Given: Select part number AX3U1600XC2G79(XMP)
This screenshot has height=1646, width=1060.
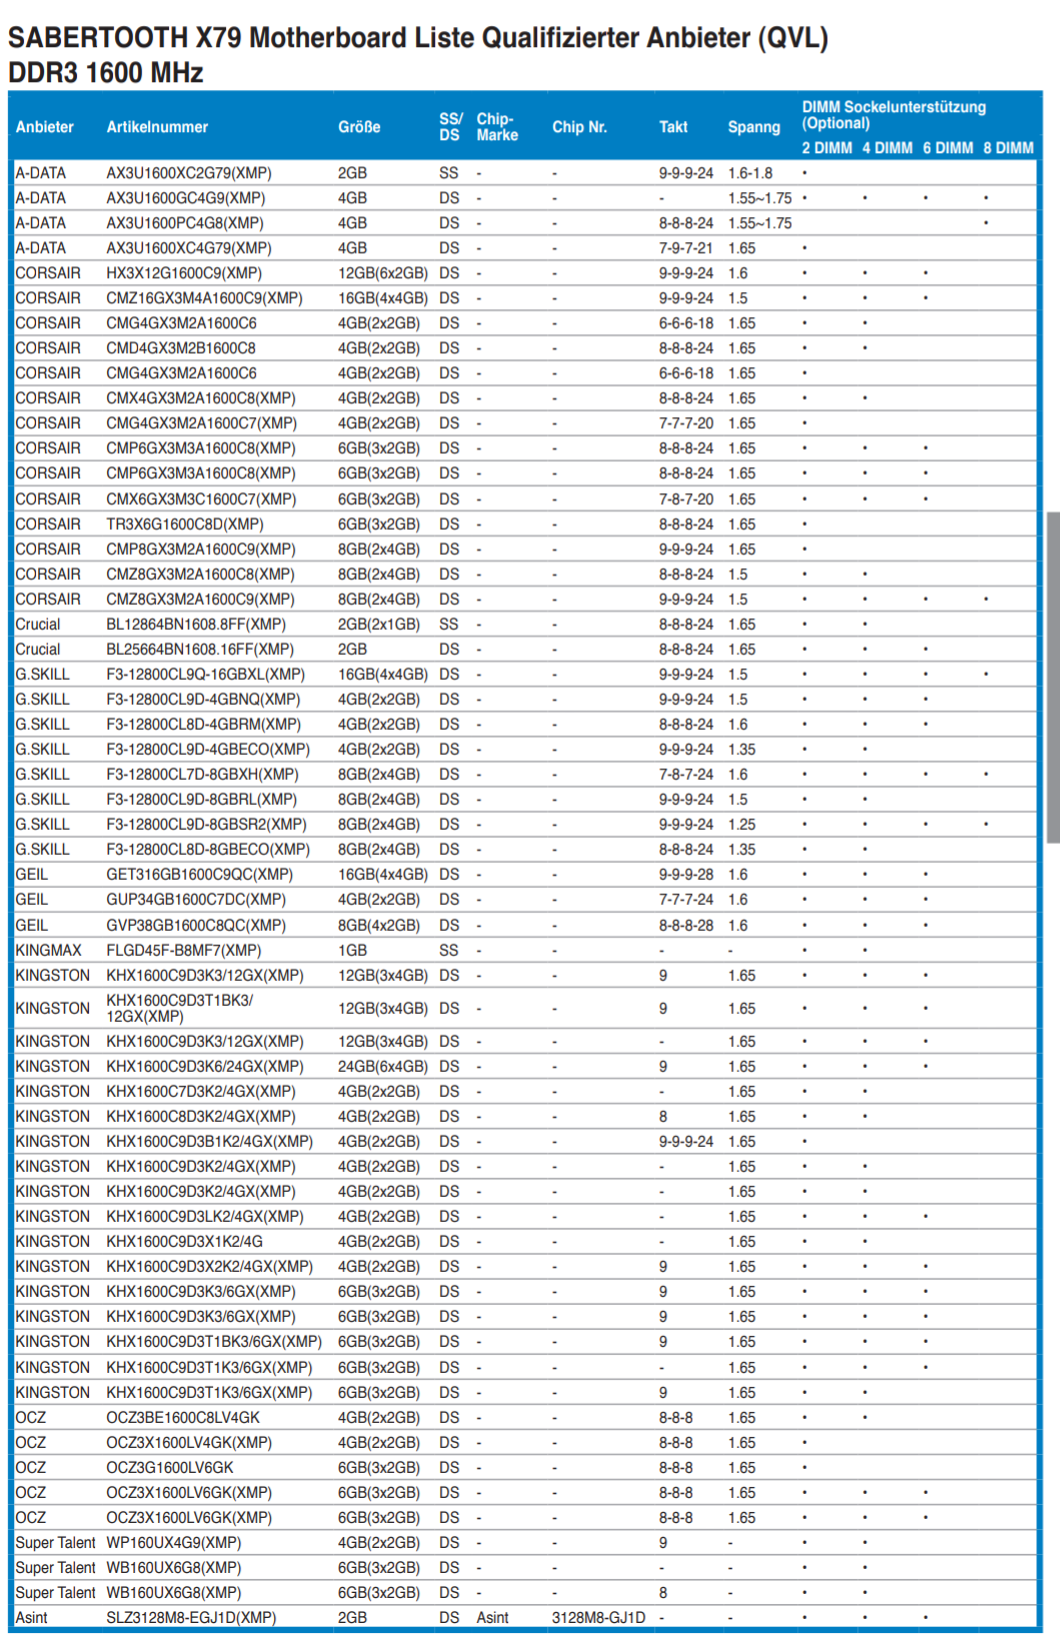Looking at the screenshot, I should [189, 173].
